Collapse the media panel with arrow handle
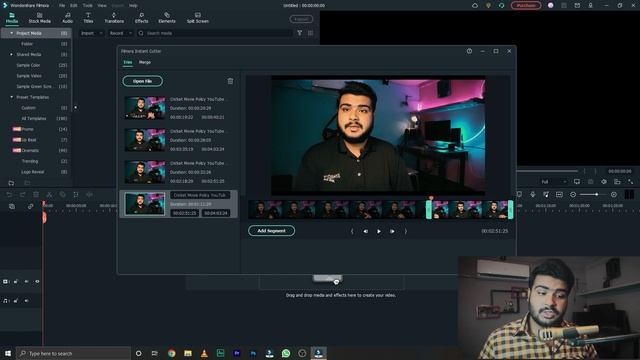The image size is (640, 360). (75, 107)
